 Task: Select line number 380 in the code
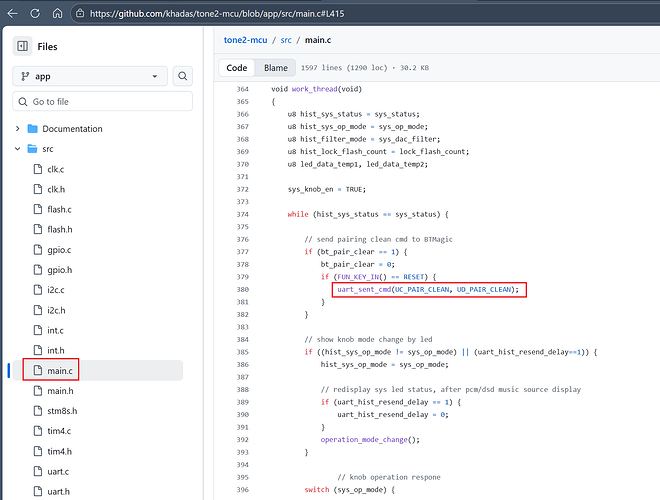point(242,289)
